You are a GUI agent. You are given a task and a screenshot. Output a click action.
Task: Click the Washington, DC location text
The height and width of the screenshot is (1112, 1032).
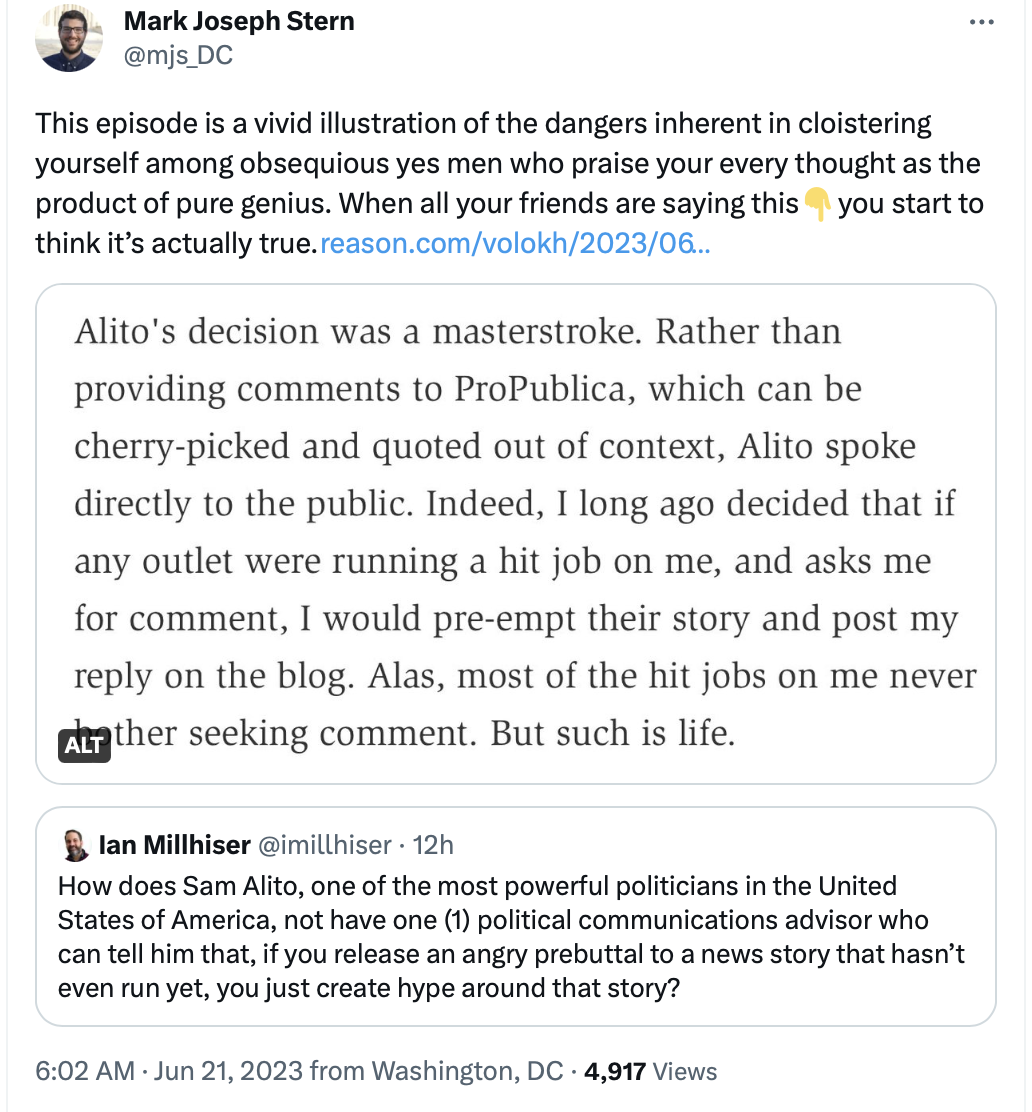[467, 1071]
